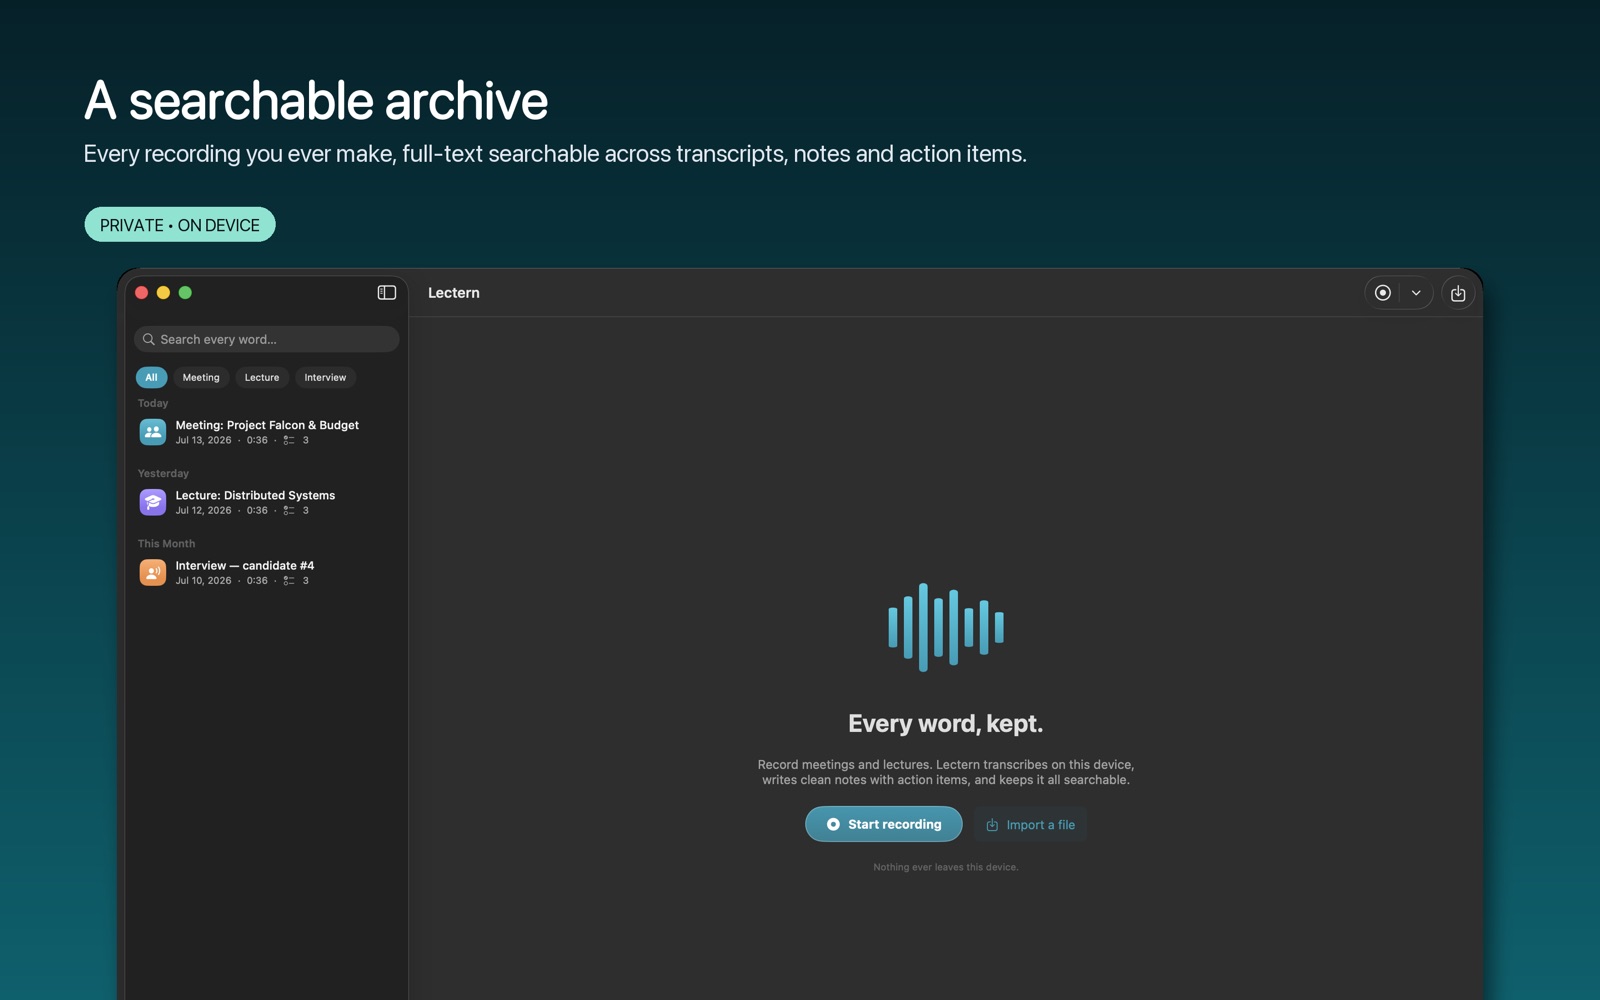1600x1000 pixels.
Task: Click the Lectern window title
Action: point(454,293)
